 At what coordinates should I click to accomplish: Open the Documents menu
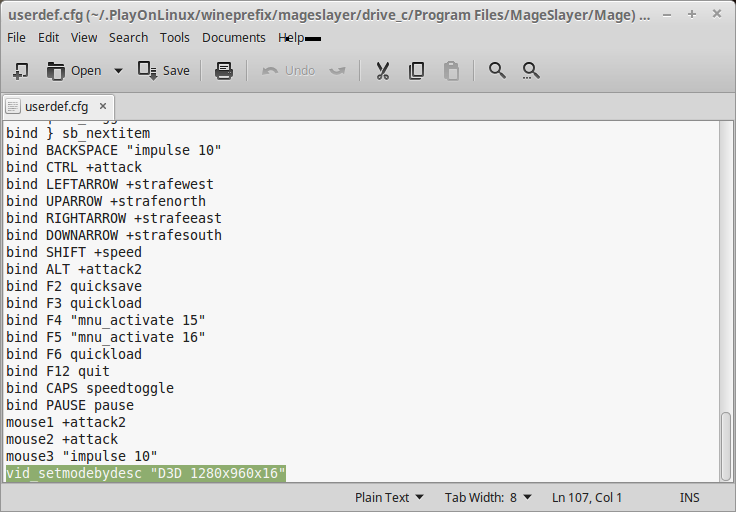coord(234,38)
